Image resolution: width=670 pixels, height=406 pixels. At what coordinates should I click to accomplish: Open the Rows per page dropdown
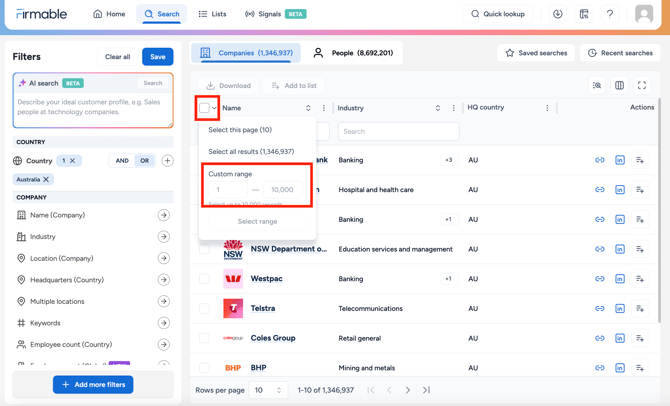click(x=267, y=390)
